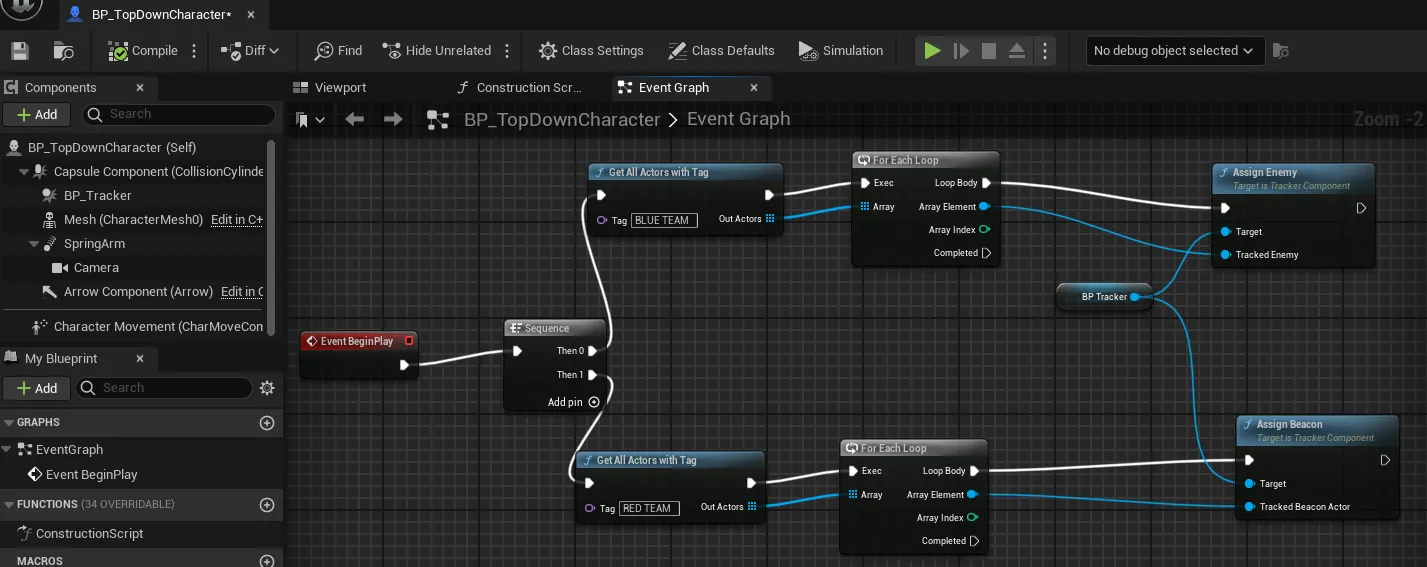
Task: Click the BLUE TEAM tag input field
Action: (665, 220)
